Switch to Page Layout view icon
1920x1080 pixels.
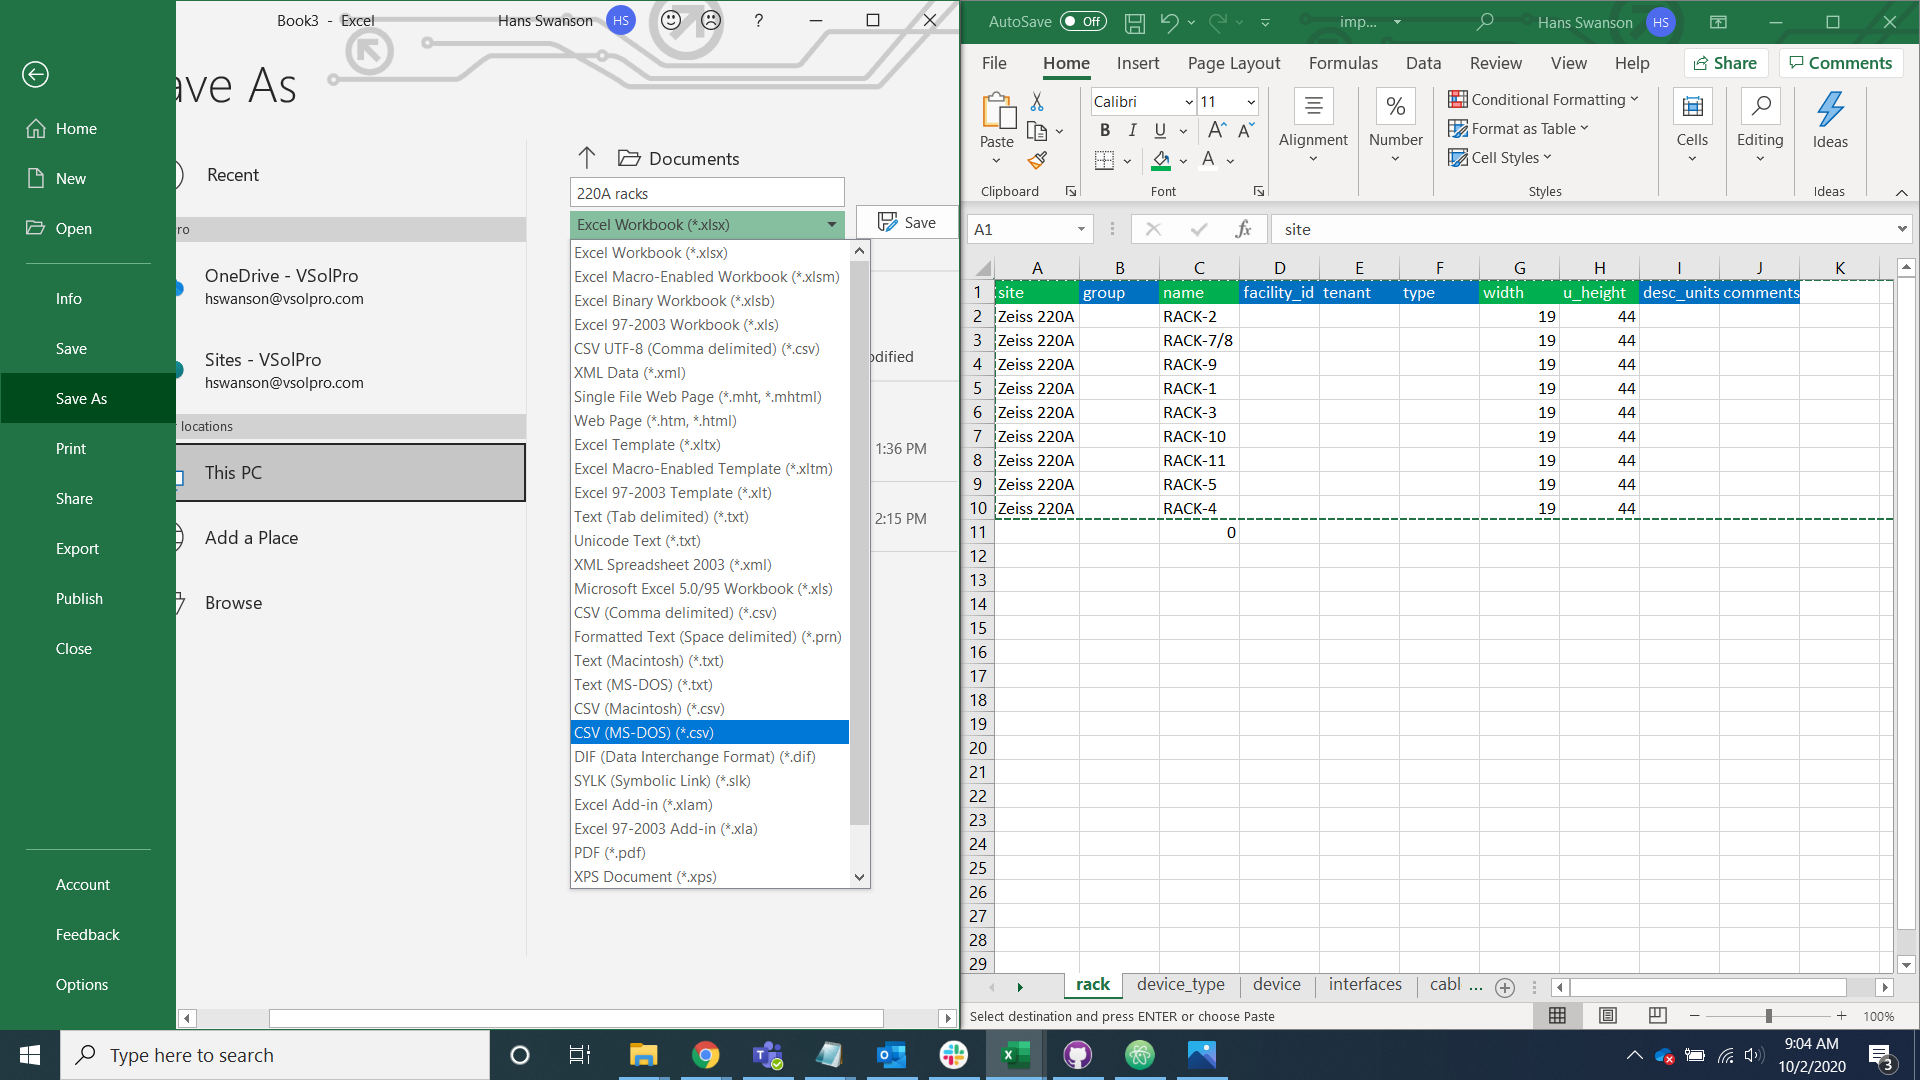pos(1608,1016)
